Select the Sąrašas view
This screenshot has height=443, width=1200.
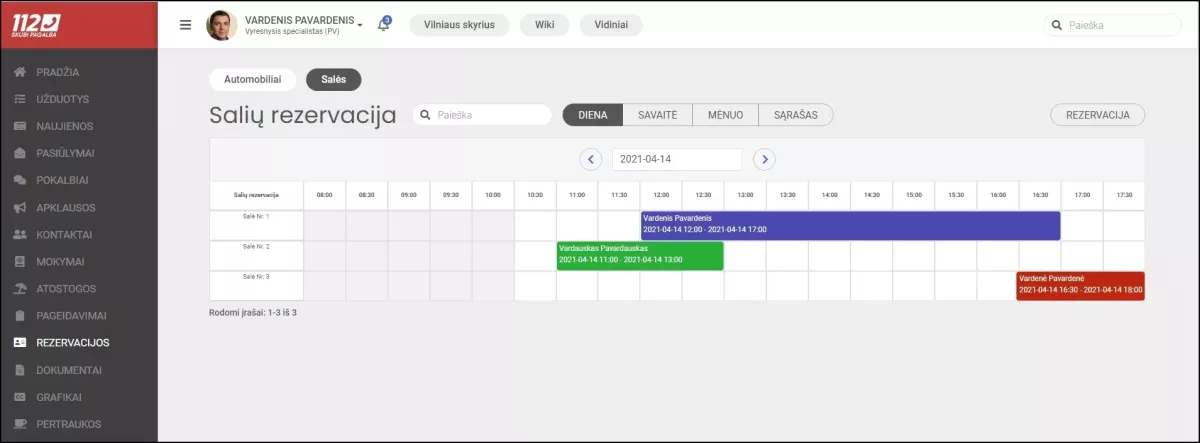click(795, 115)
